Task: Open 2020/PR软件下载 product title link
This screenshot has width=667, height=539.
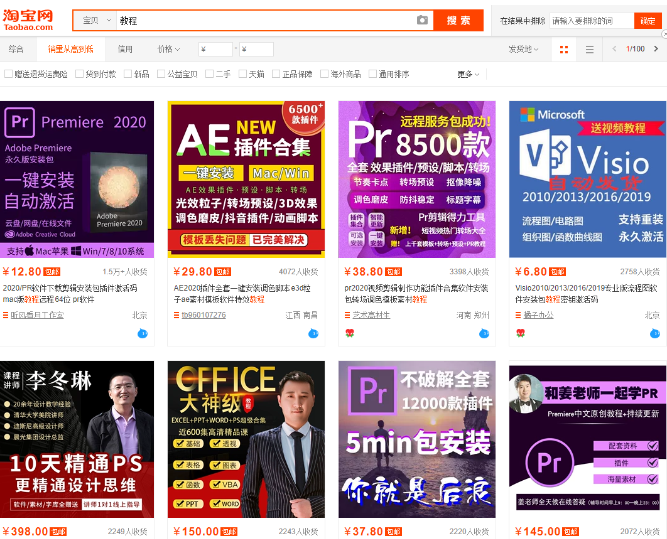Action: pyautogui.click(x=70, y=294)
